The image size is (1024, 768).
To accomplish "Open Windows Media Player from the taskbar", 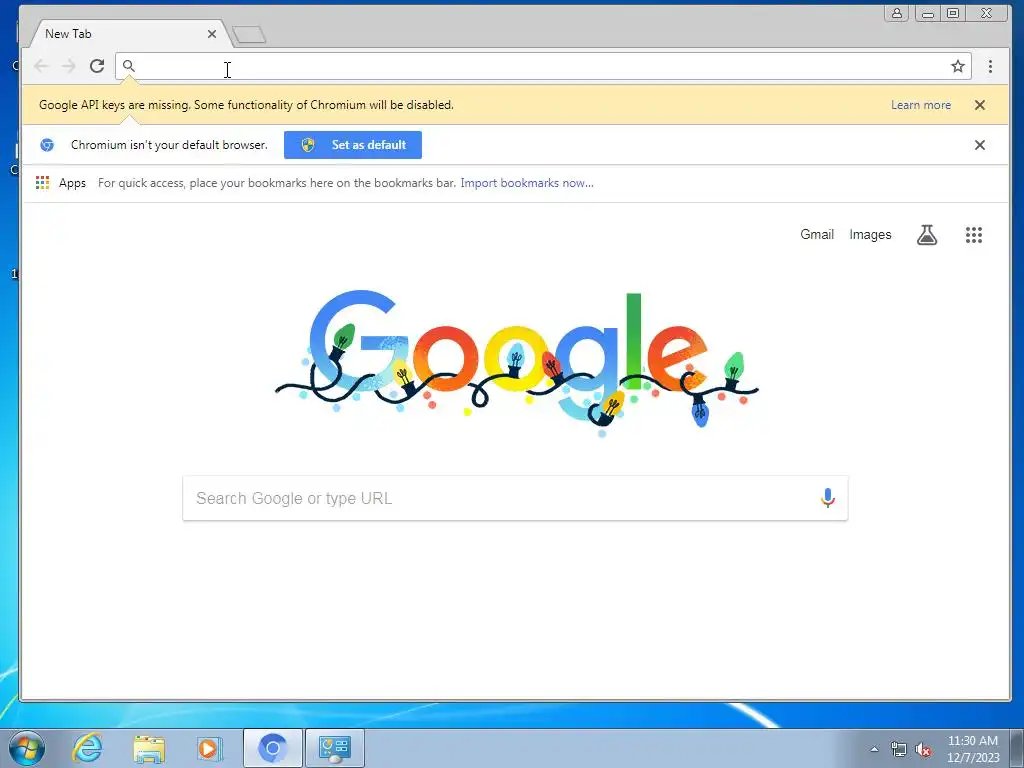I will pyautogui.click(x=210, y=748).
